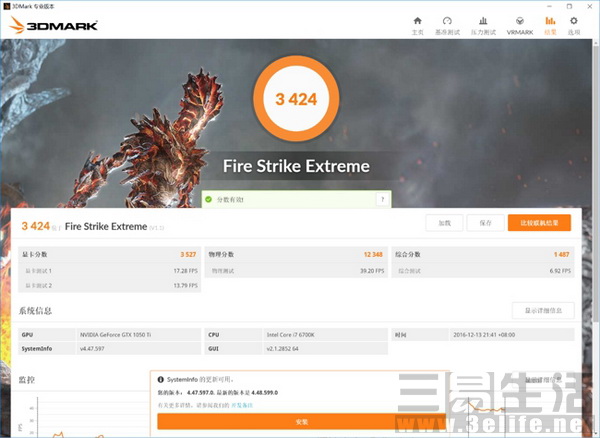Select the physics score 12 348

373,254
